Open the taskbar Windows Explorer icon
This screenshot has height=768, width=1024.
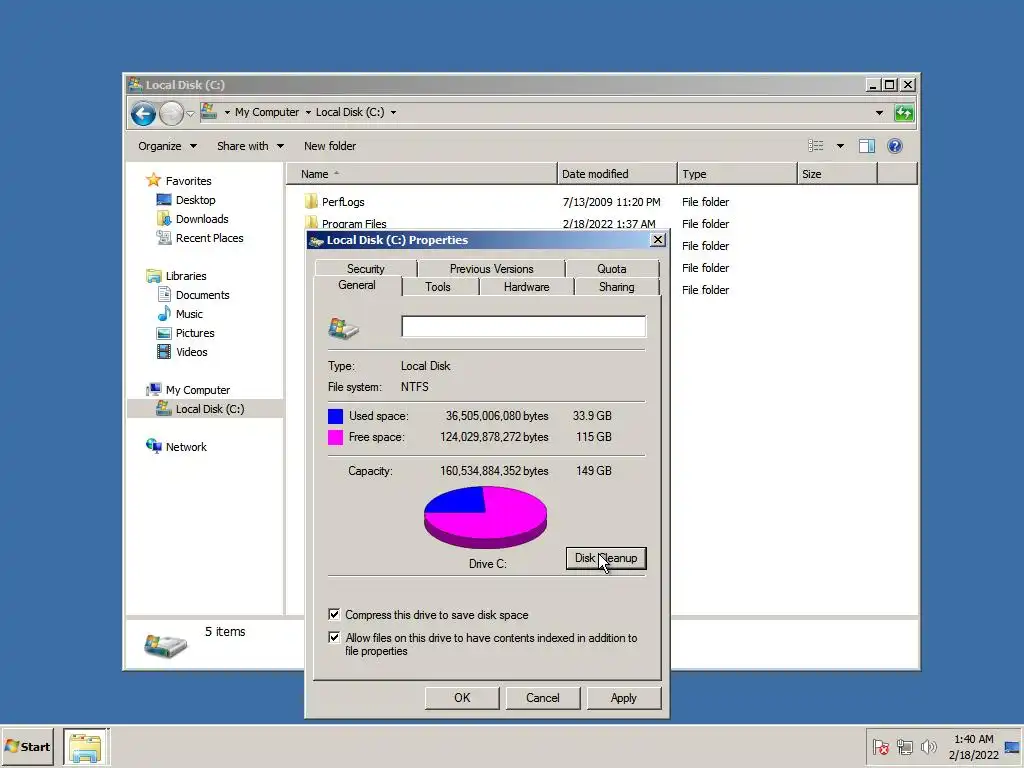tap(86, 747)
